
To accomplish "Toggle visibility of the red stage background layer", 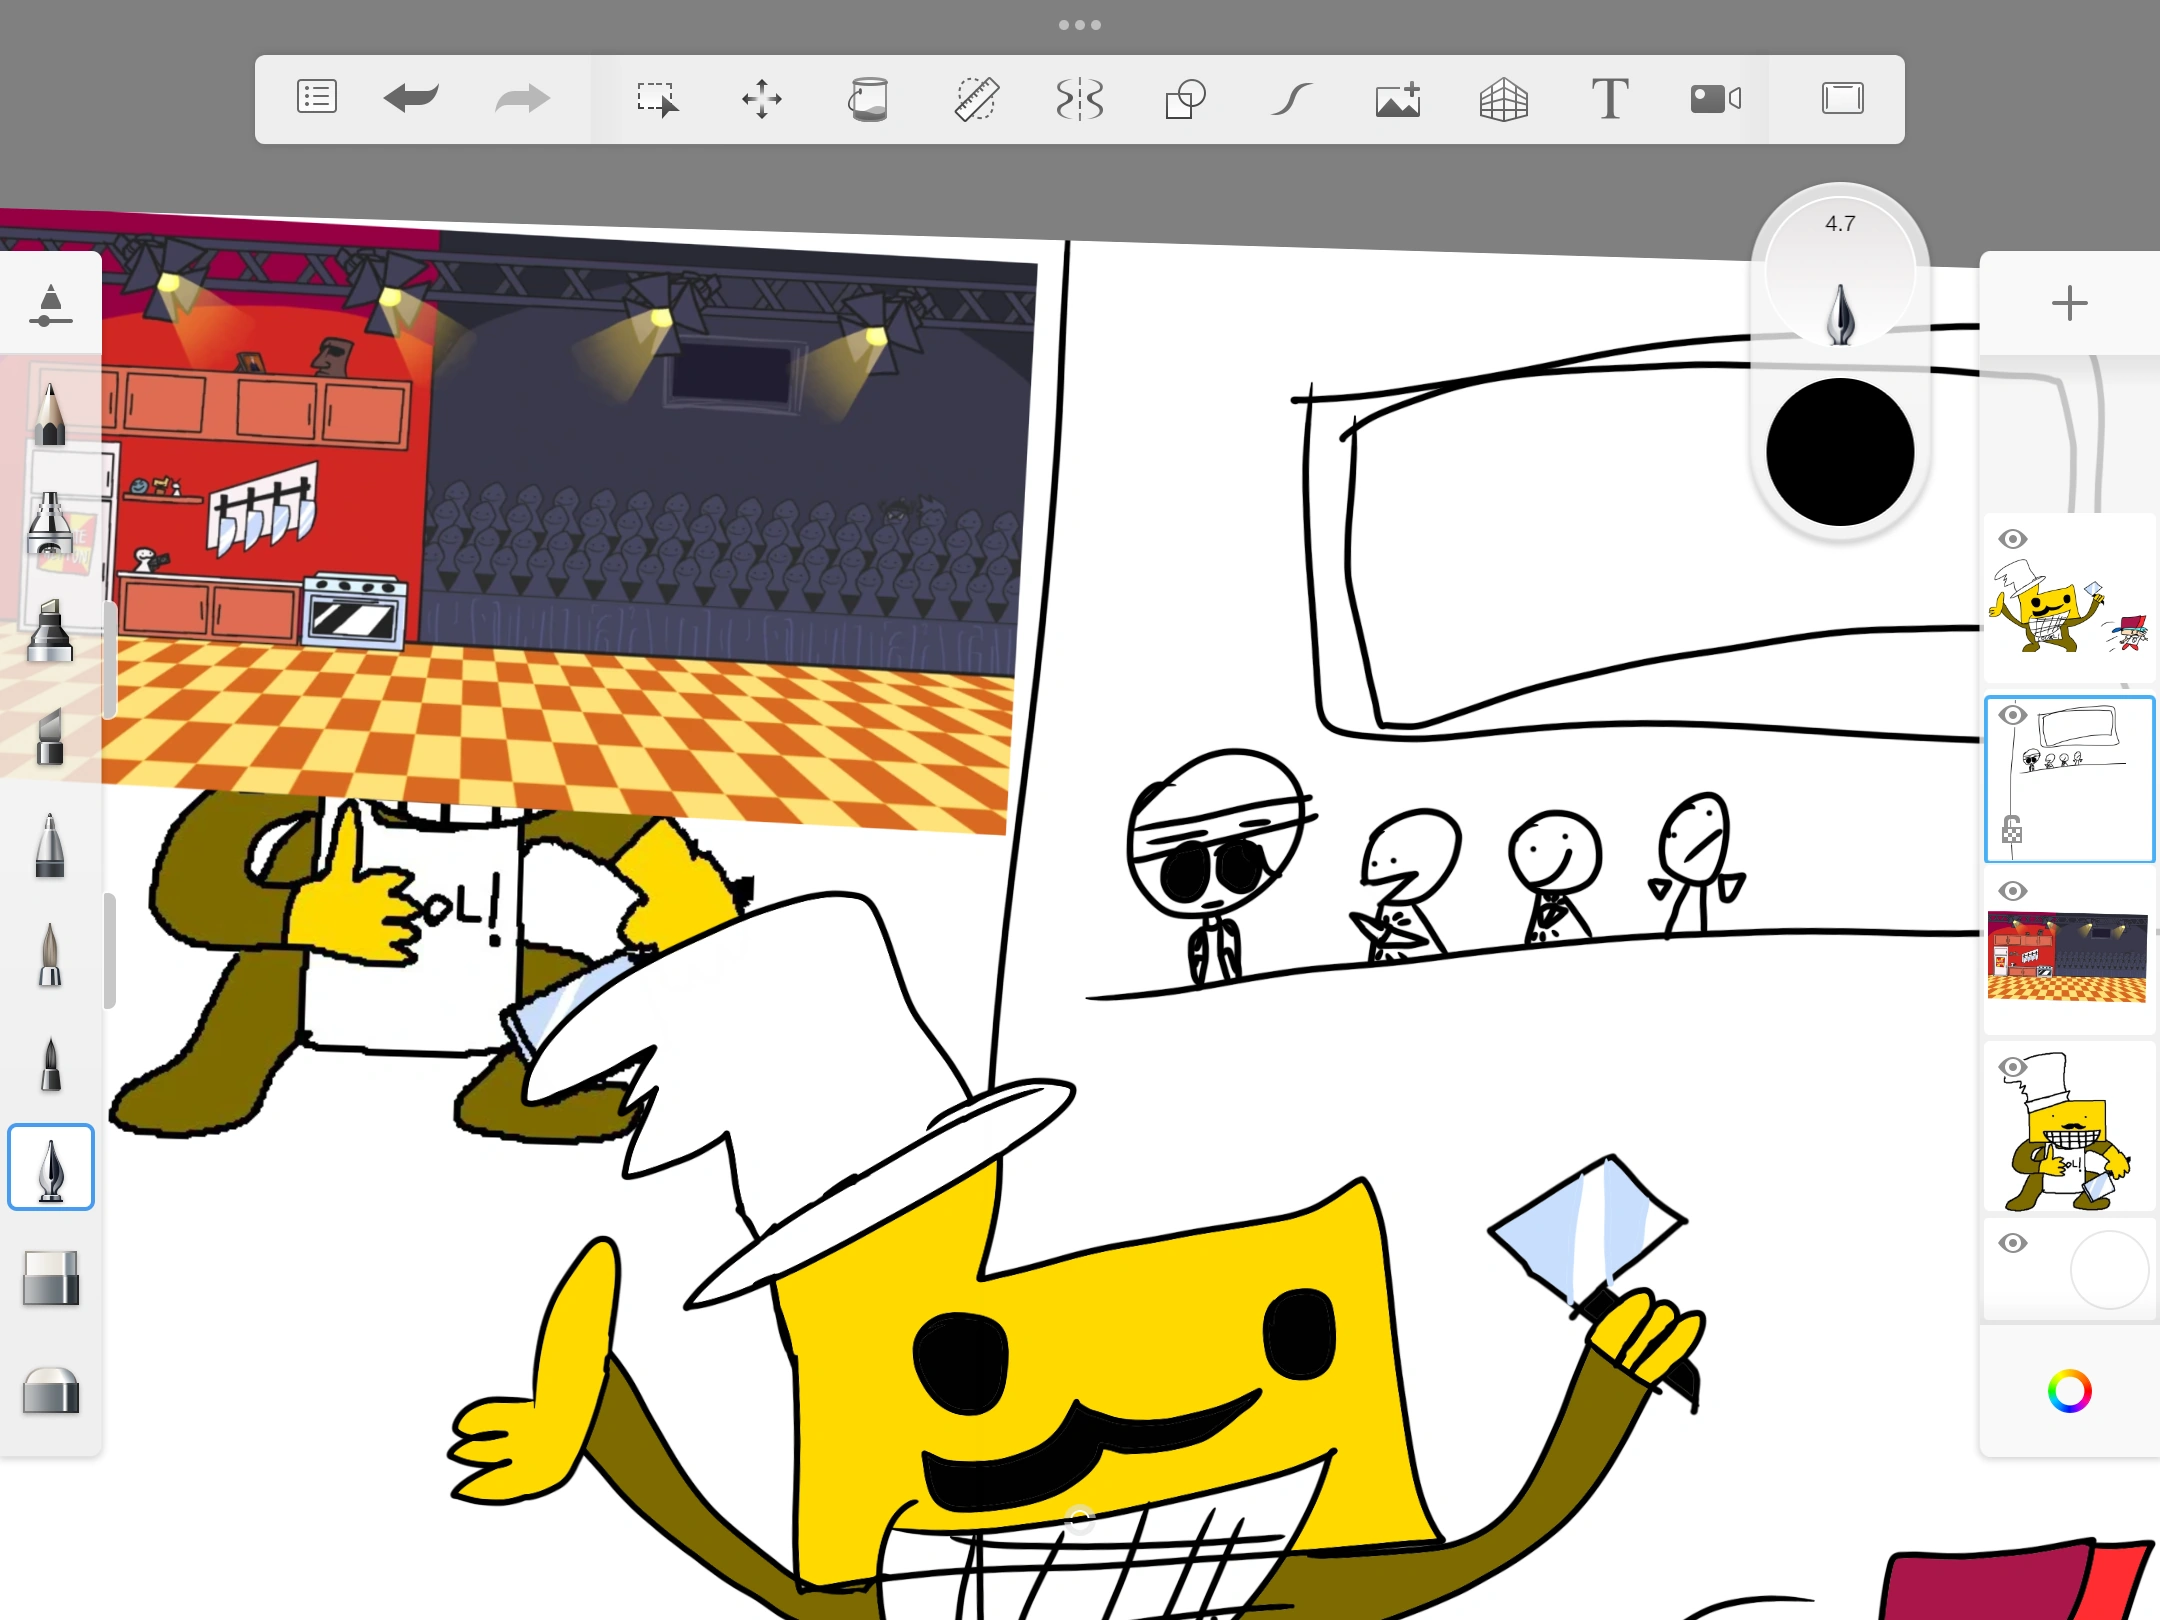I will point(2014,891).
